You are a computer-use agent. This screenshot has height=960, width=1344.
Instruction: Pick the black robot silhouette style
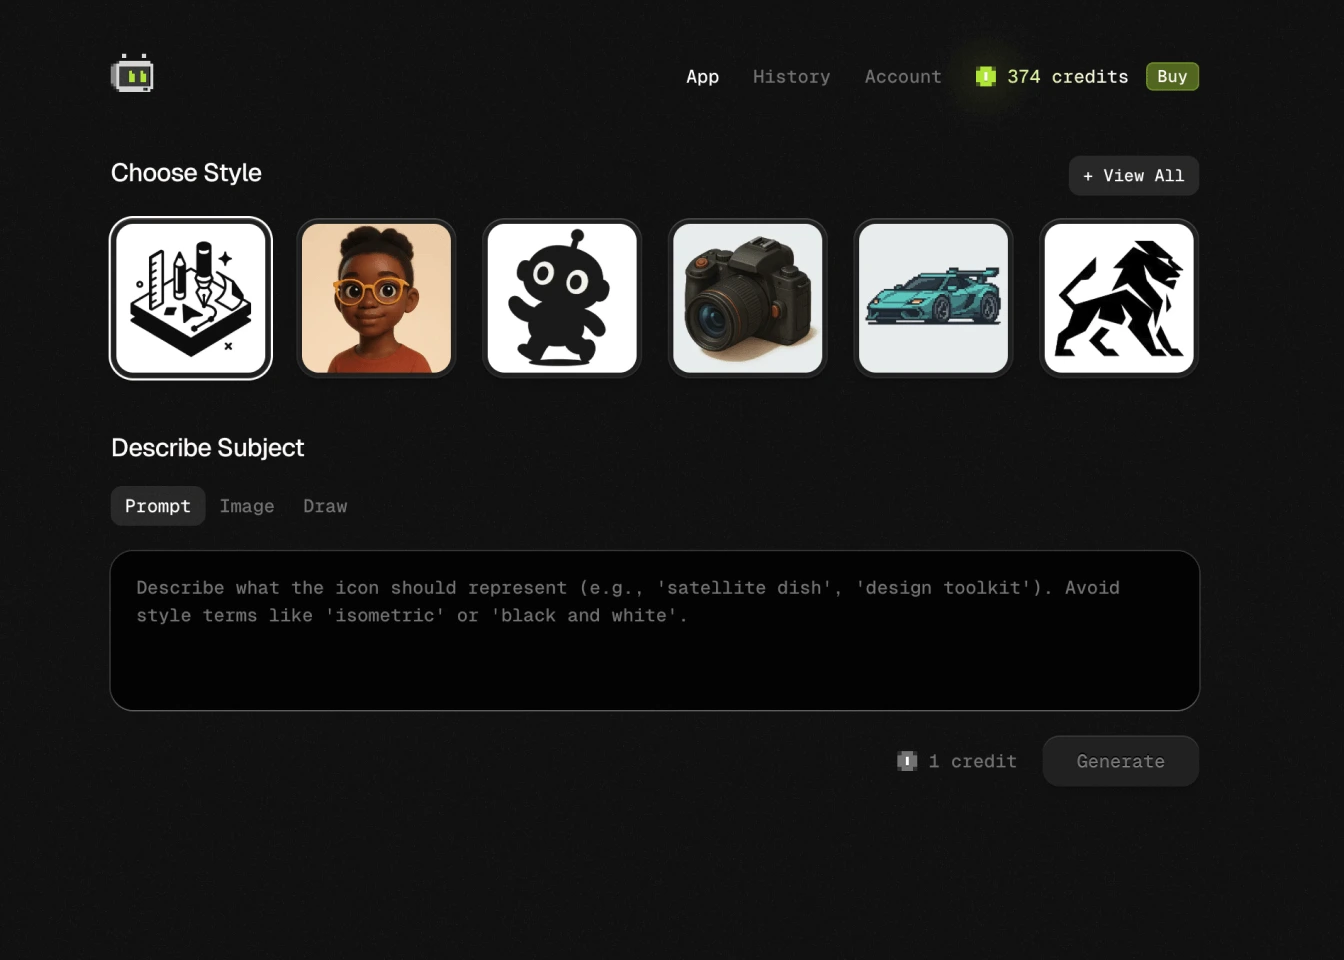562,298
